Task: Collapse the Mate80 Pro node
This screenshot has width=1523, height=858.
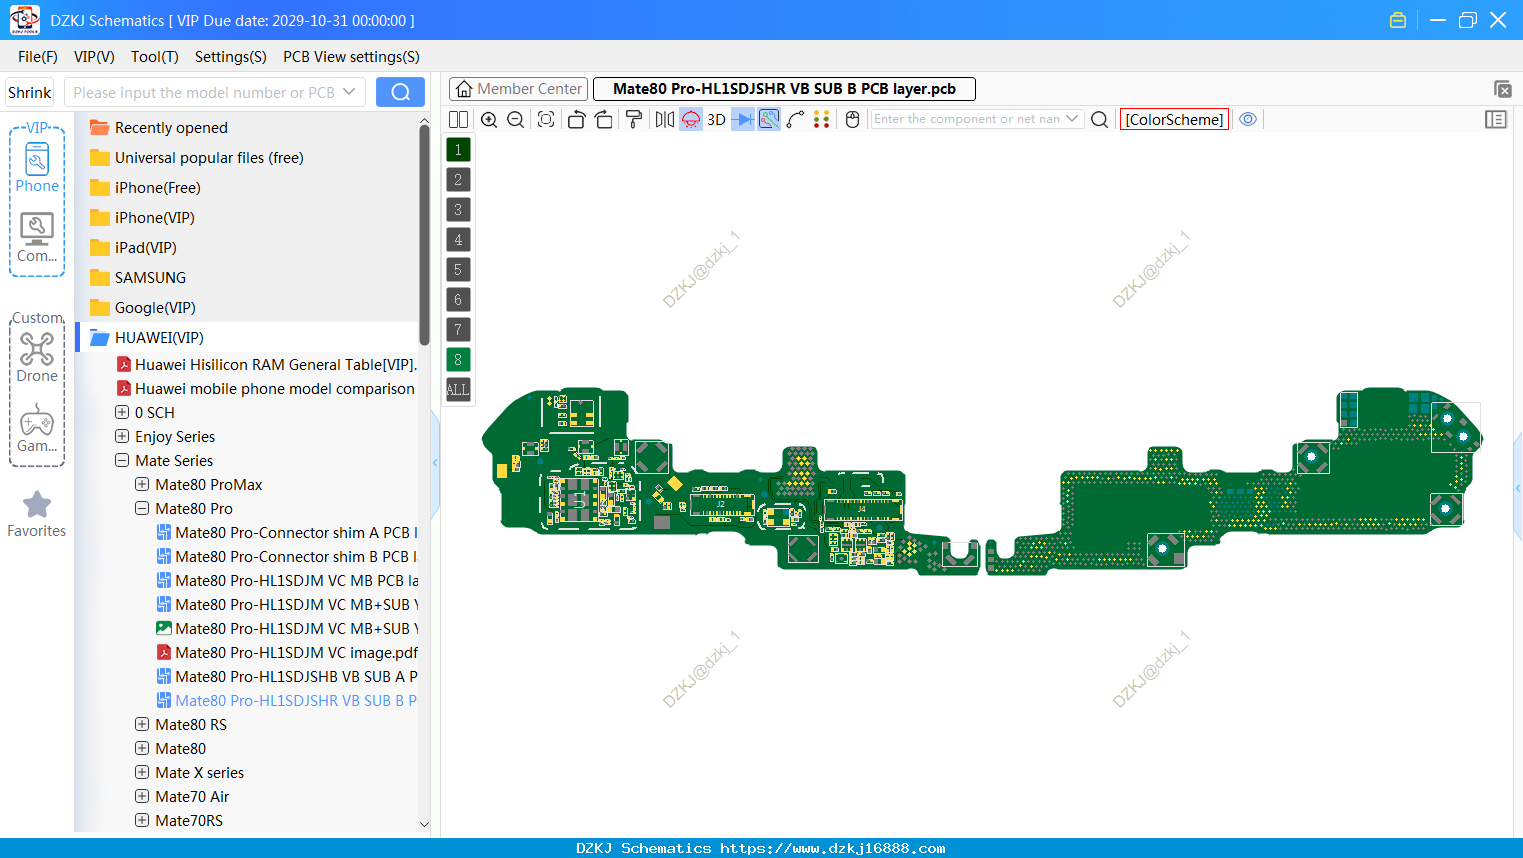Action: point(142,508)
